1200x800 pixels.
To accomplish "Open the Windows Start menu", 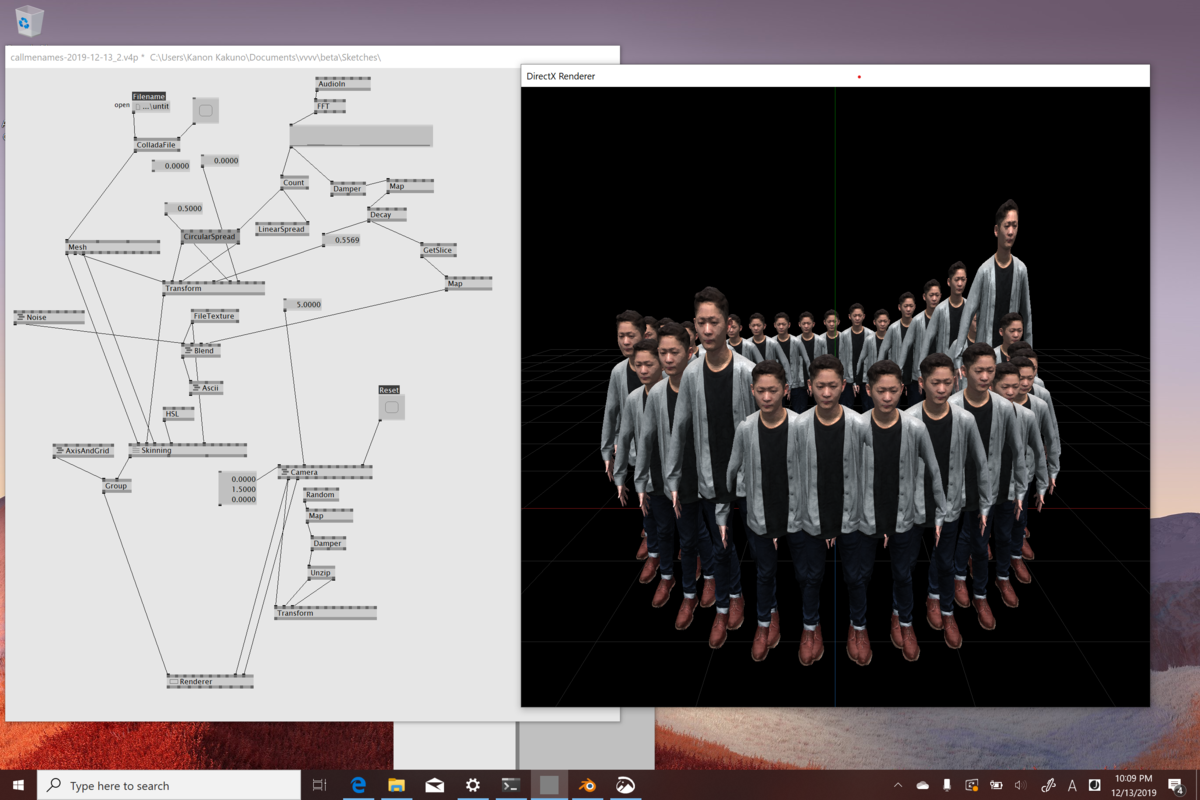I will point(18,785).
